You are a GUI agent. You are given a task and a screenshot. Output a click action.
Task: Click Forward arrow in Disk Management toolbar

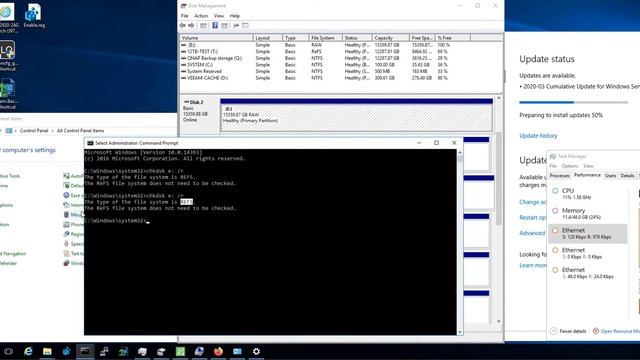tap(191, 25)
